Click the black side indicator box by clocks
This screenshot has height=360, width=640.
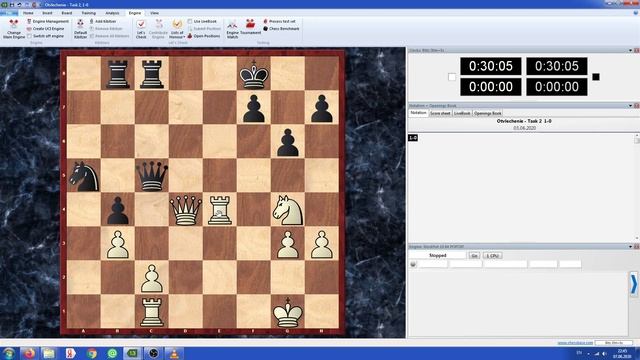(596, 77)
